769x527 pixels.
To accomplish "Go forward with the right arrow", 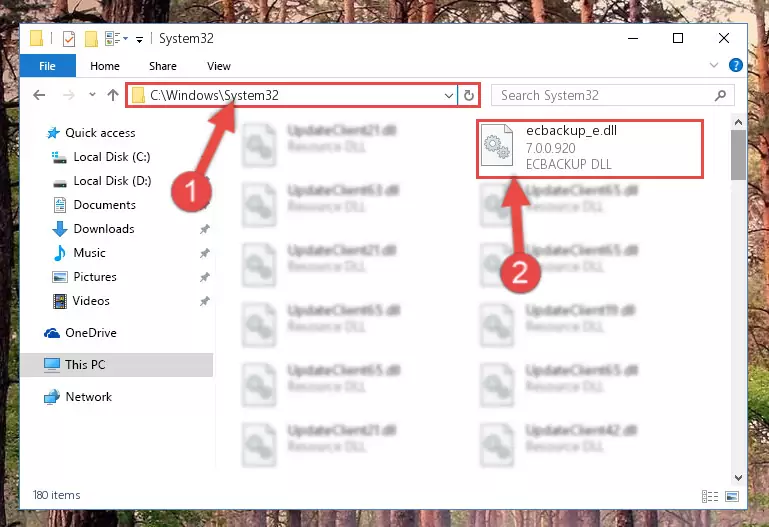I will point(69,95).
